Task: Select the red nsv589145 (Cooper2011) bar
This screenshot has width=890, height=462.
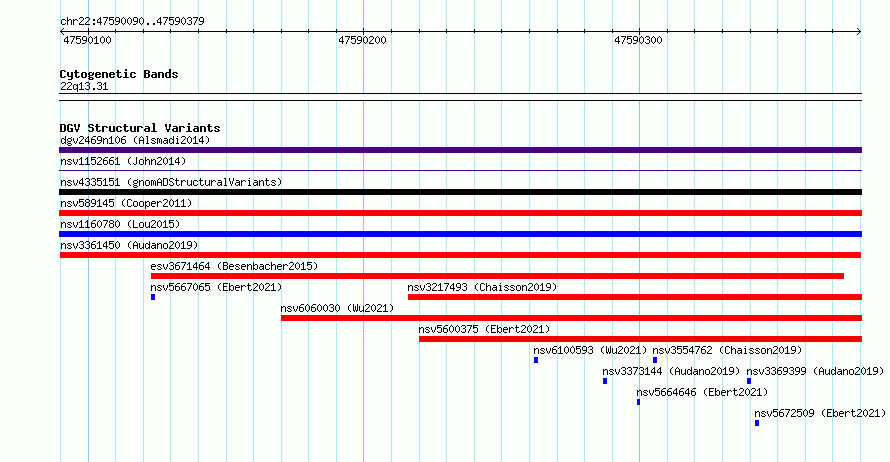Action: coord(460,213)
